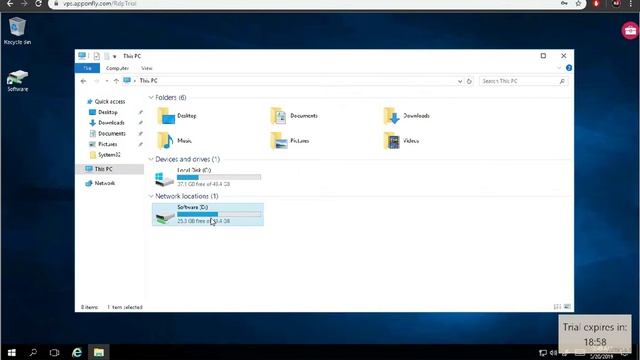Open the Documents folder in Folders section

pos(294,116)
